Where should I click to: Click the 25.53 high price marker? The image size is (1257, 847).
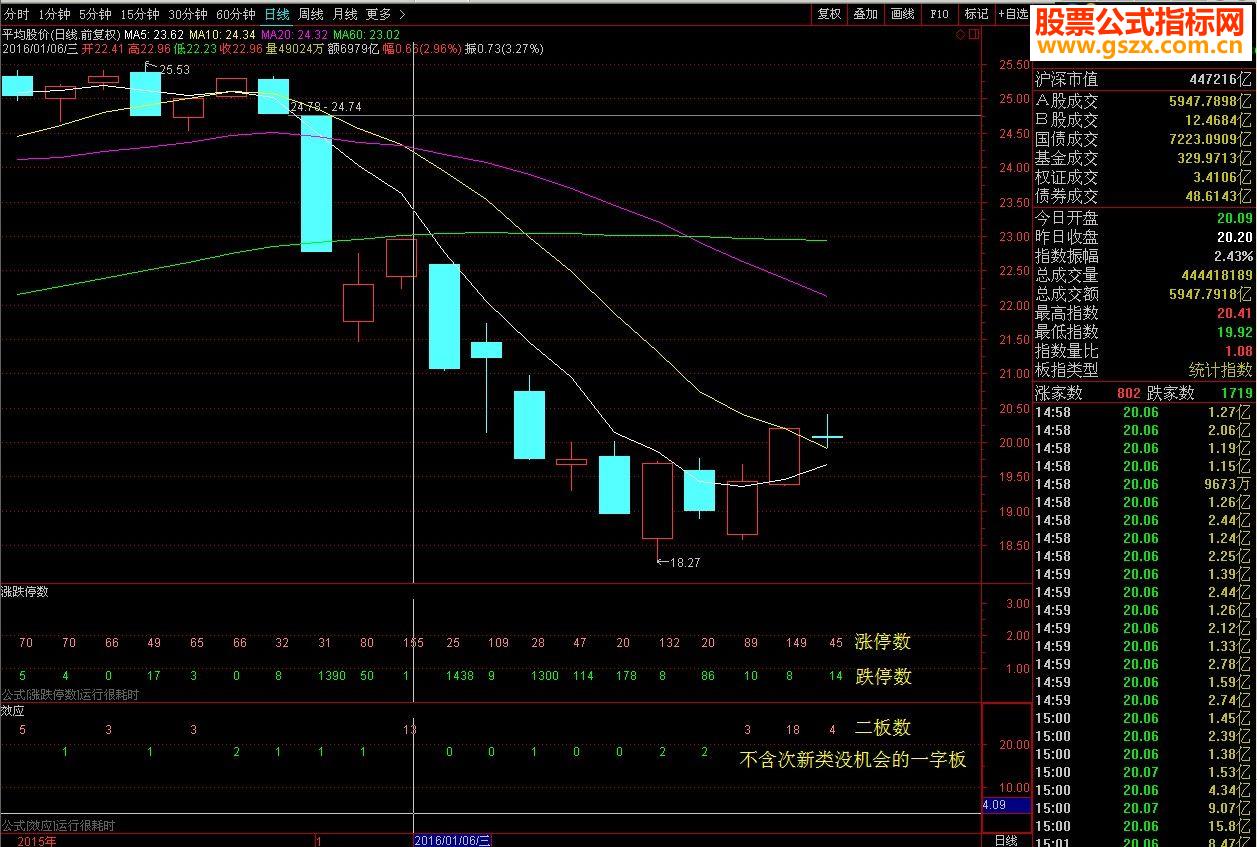pos(173,69)
